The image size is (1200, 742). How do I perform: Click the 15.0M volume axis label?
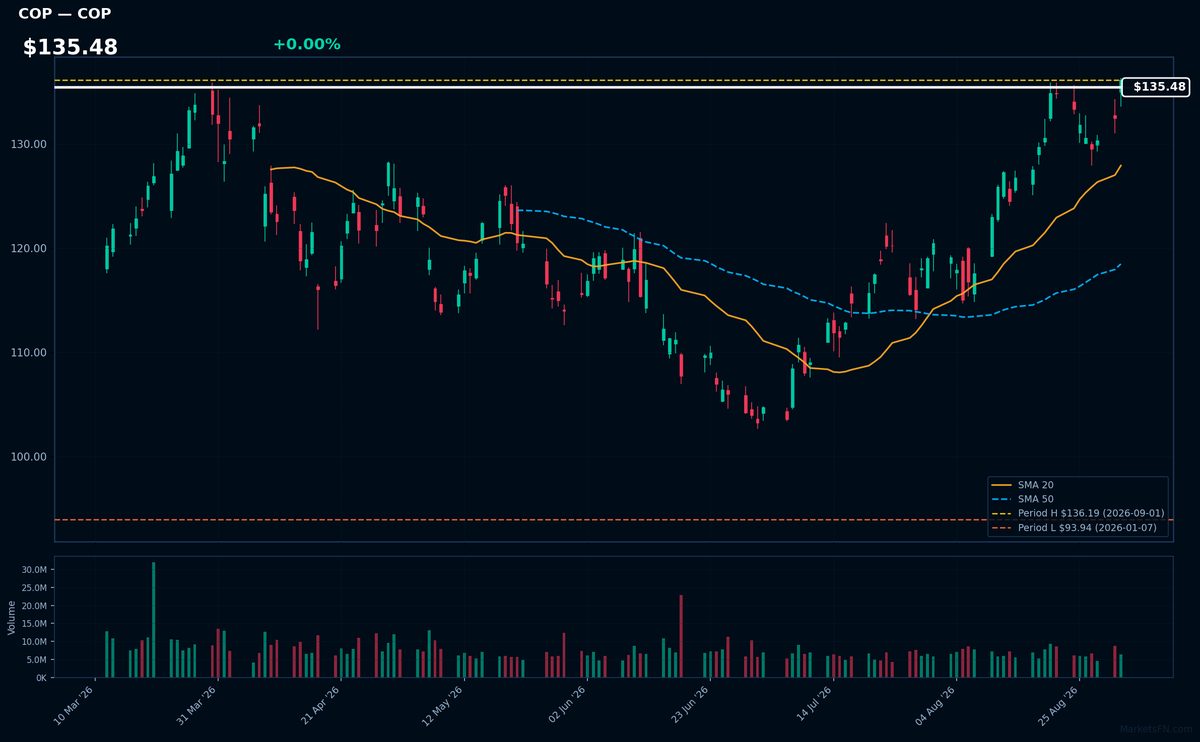35,624
